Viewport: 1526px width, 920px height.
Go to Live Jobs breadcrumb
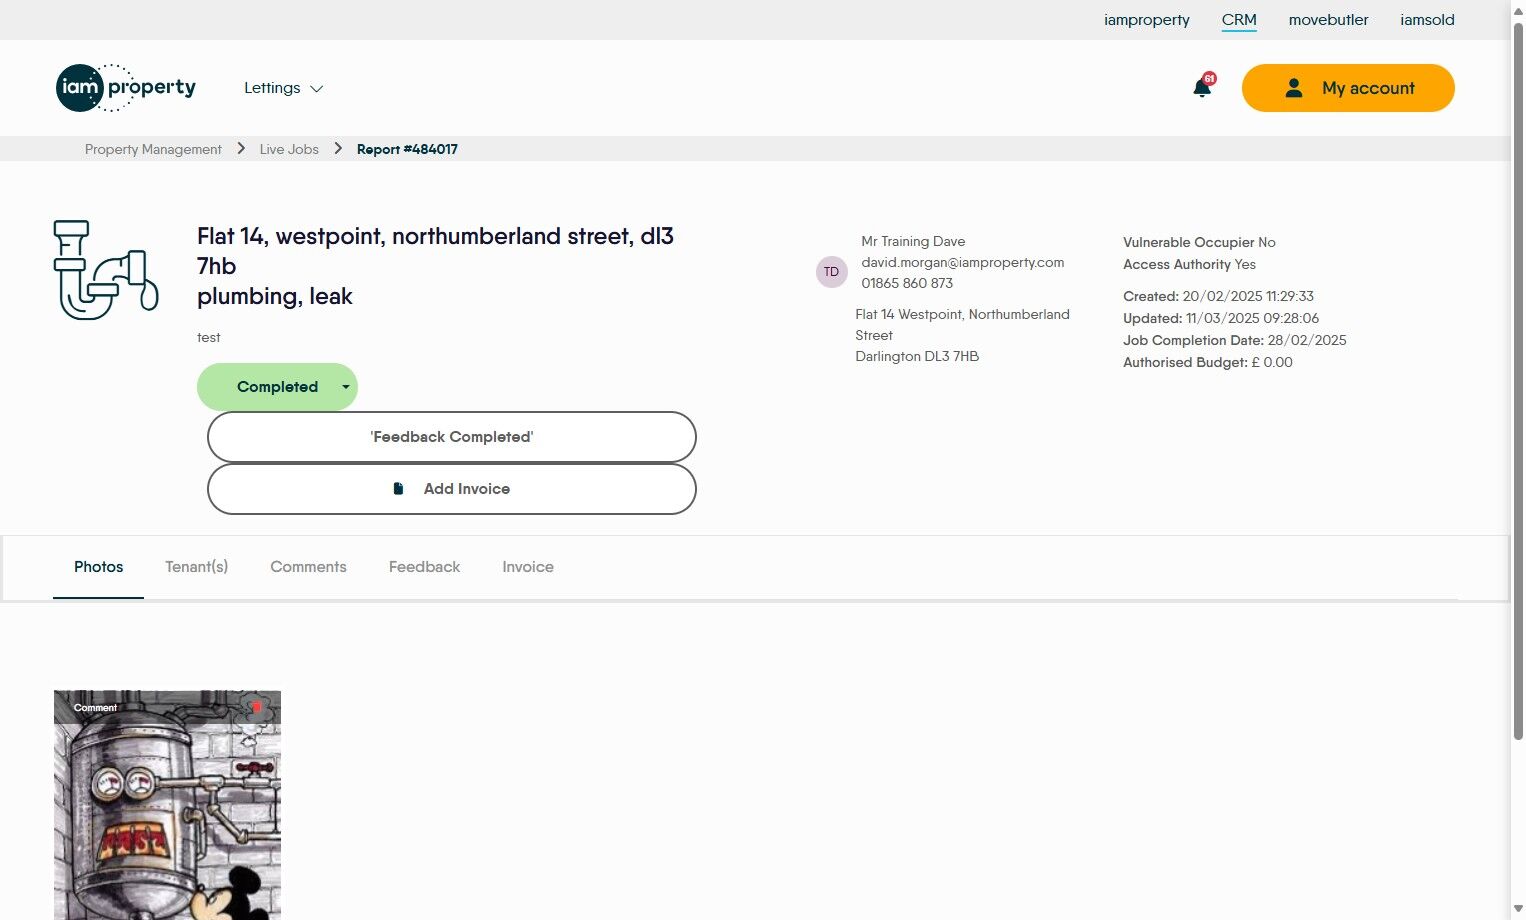coord(289,149)
